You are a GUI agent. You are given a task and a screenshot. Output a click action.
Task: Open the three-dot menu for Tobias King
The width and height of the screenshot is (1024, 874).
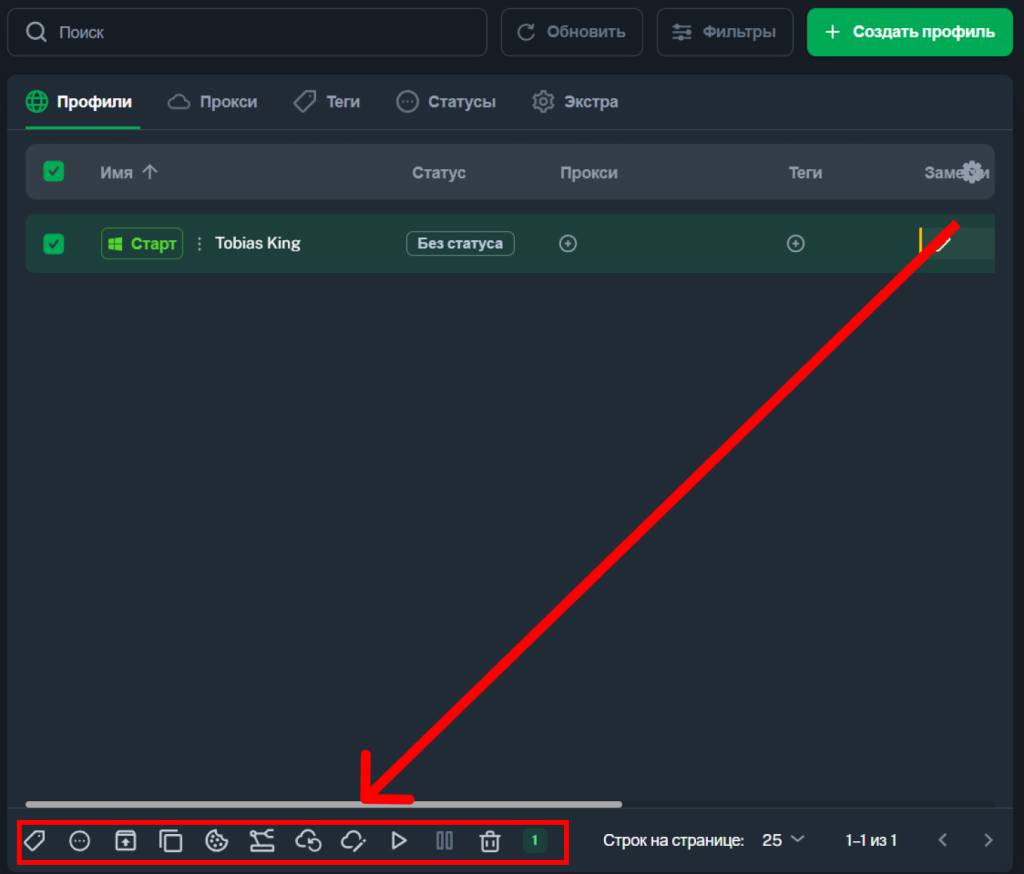click(x=199, y=244)
